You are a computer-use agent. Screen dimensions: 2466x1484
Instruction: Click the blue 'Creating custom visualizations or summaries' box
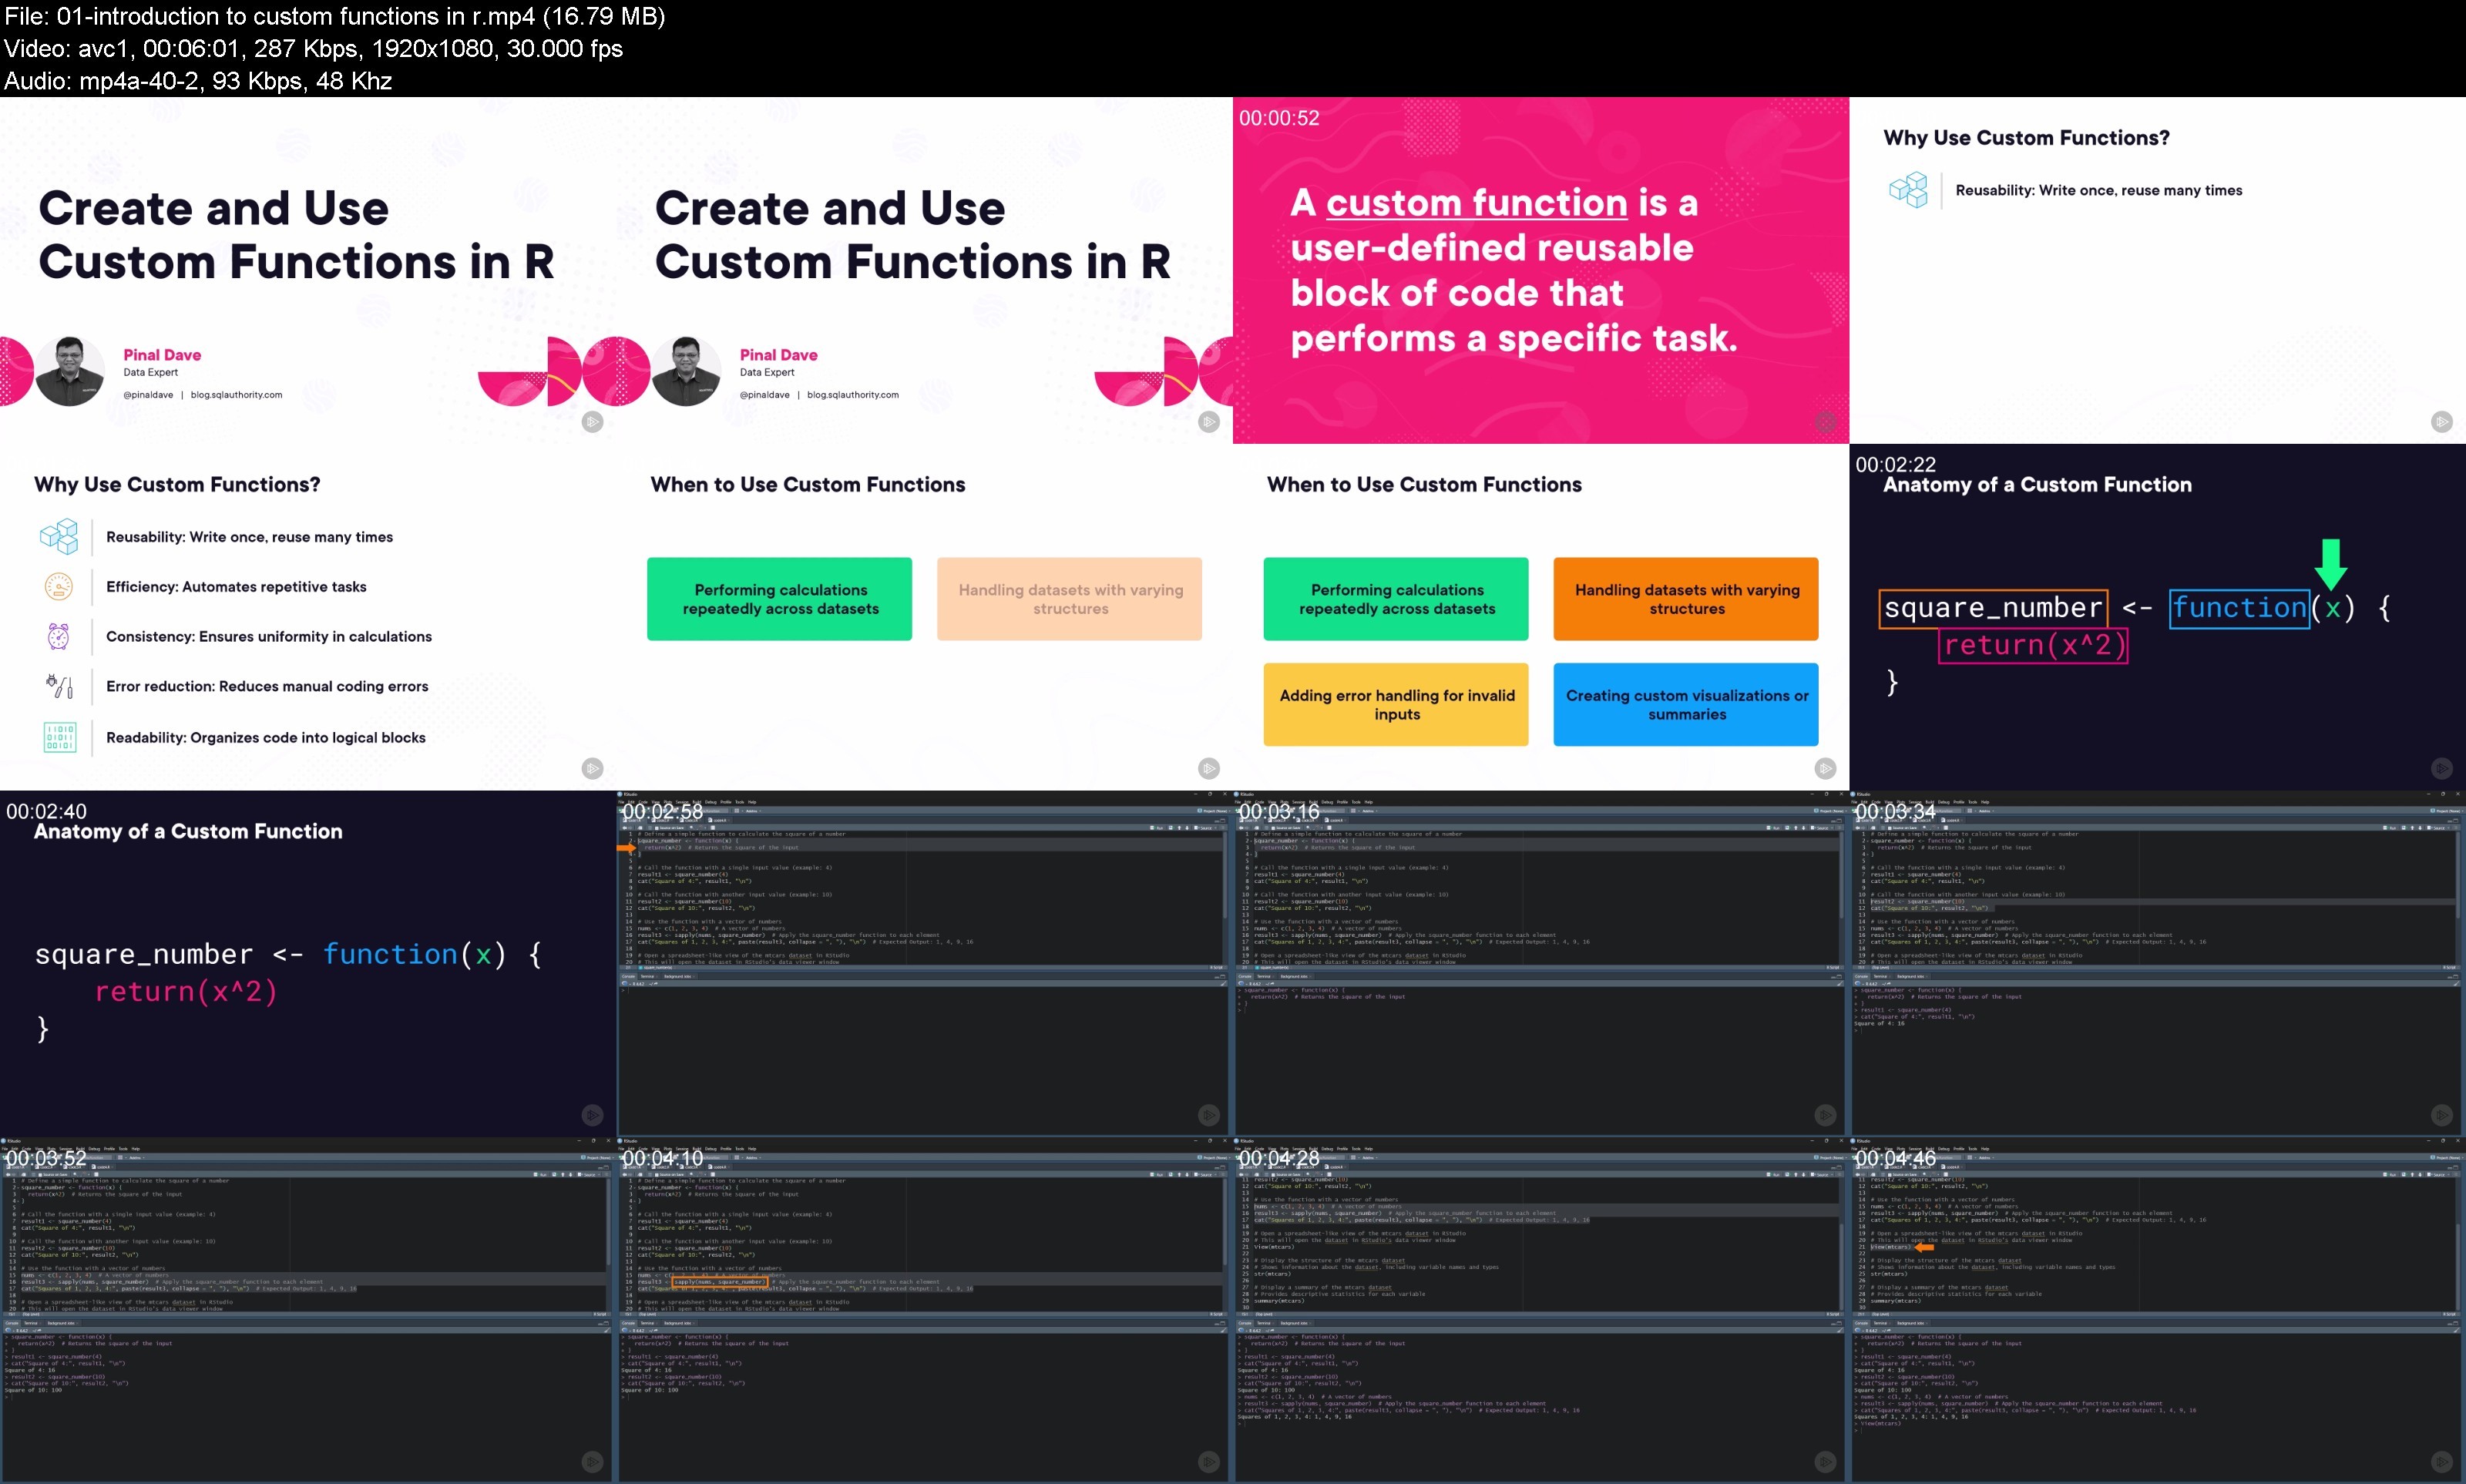tap(1686, 704)
